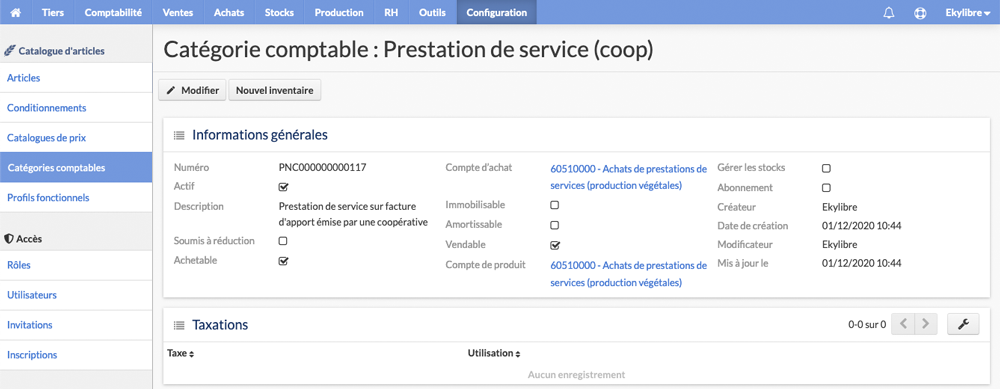Open the Comptabilité menu
This screenshot has height=389, width=1000.
coord(114,12)
